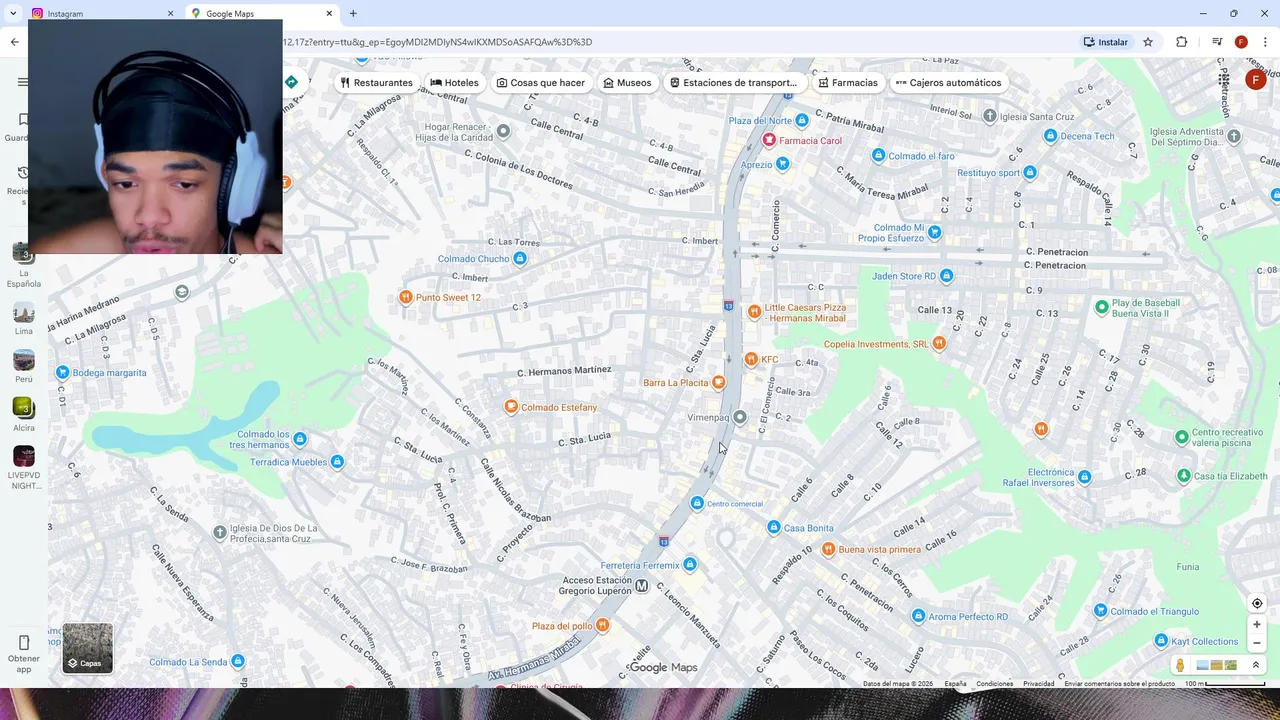
Task: Open the Capas layers thumbnail
Action: [x=88, y=648]
